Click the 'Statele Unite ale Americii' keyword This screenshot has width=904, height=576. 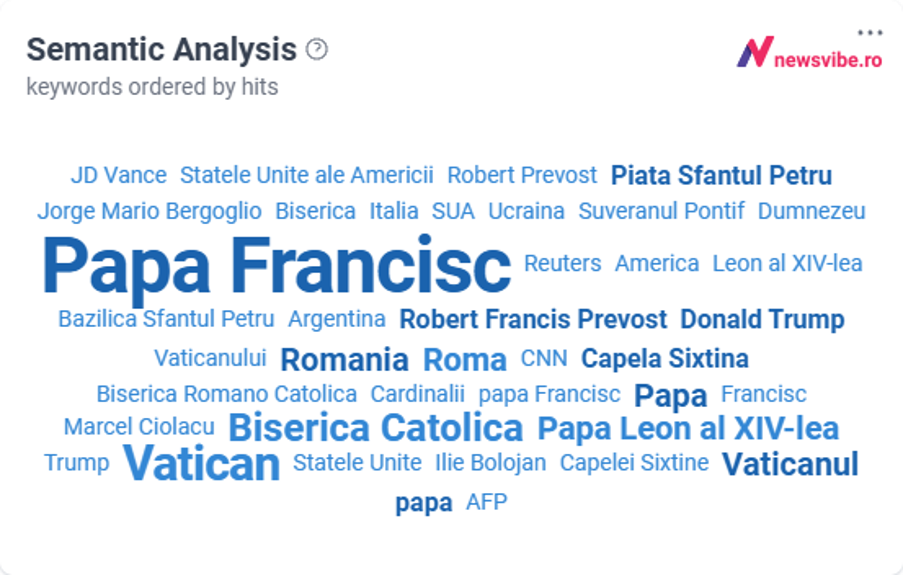307,175
